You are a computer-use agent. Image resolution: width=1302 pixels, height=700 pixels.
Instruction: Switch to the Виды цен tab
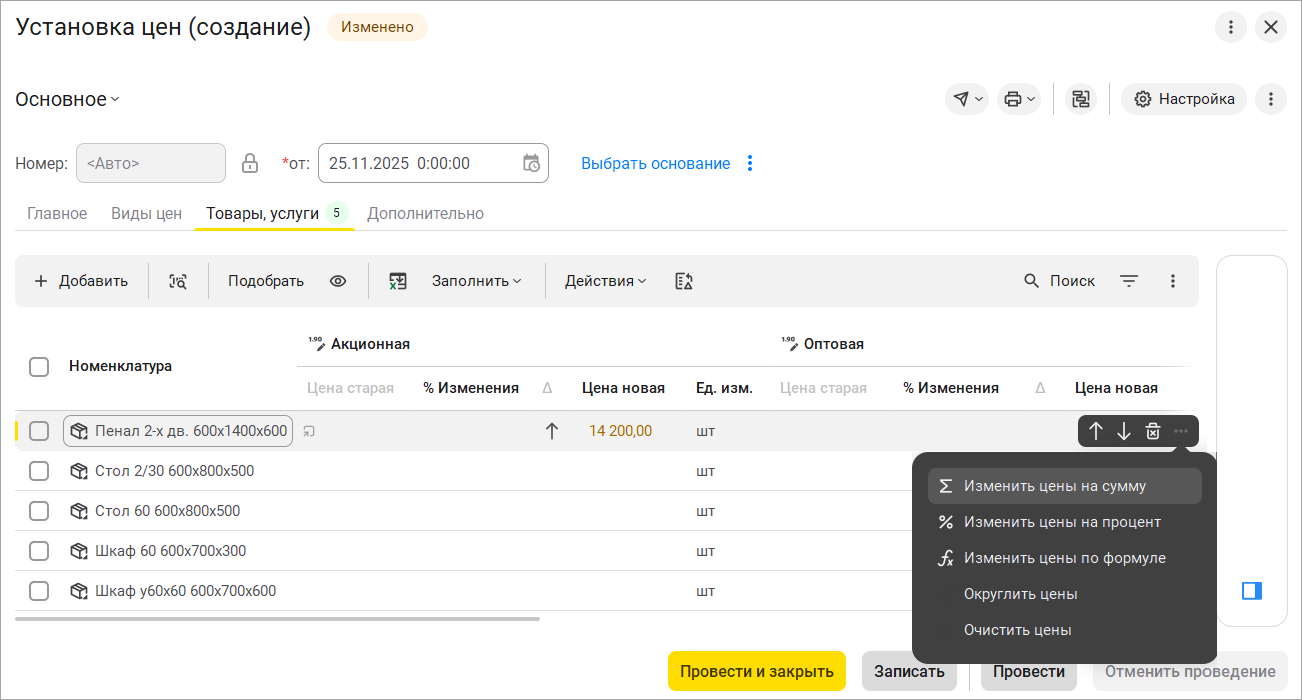coord(146,213)
